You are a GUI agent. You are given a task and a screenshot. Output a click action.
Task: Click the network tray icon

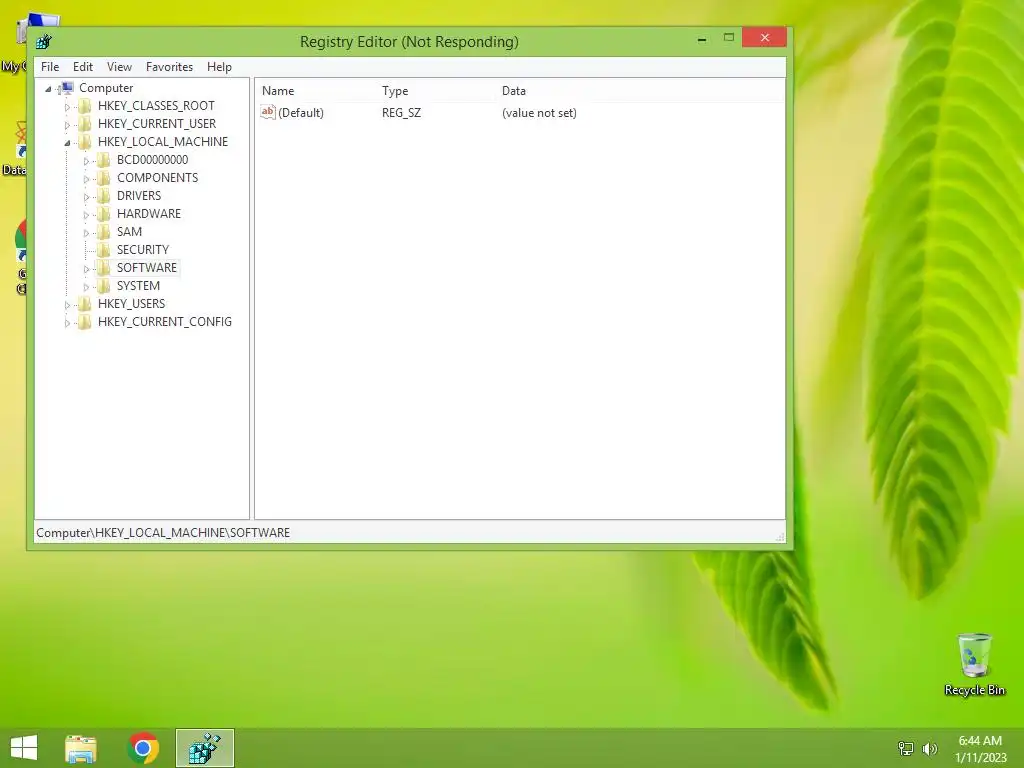click(x=906, y=748)
